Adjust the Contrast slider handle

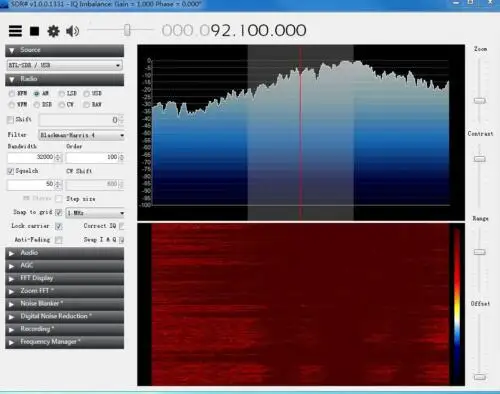tap(480, 159)
